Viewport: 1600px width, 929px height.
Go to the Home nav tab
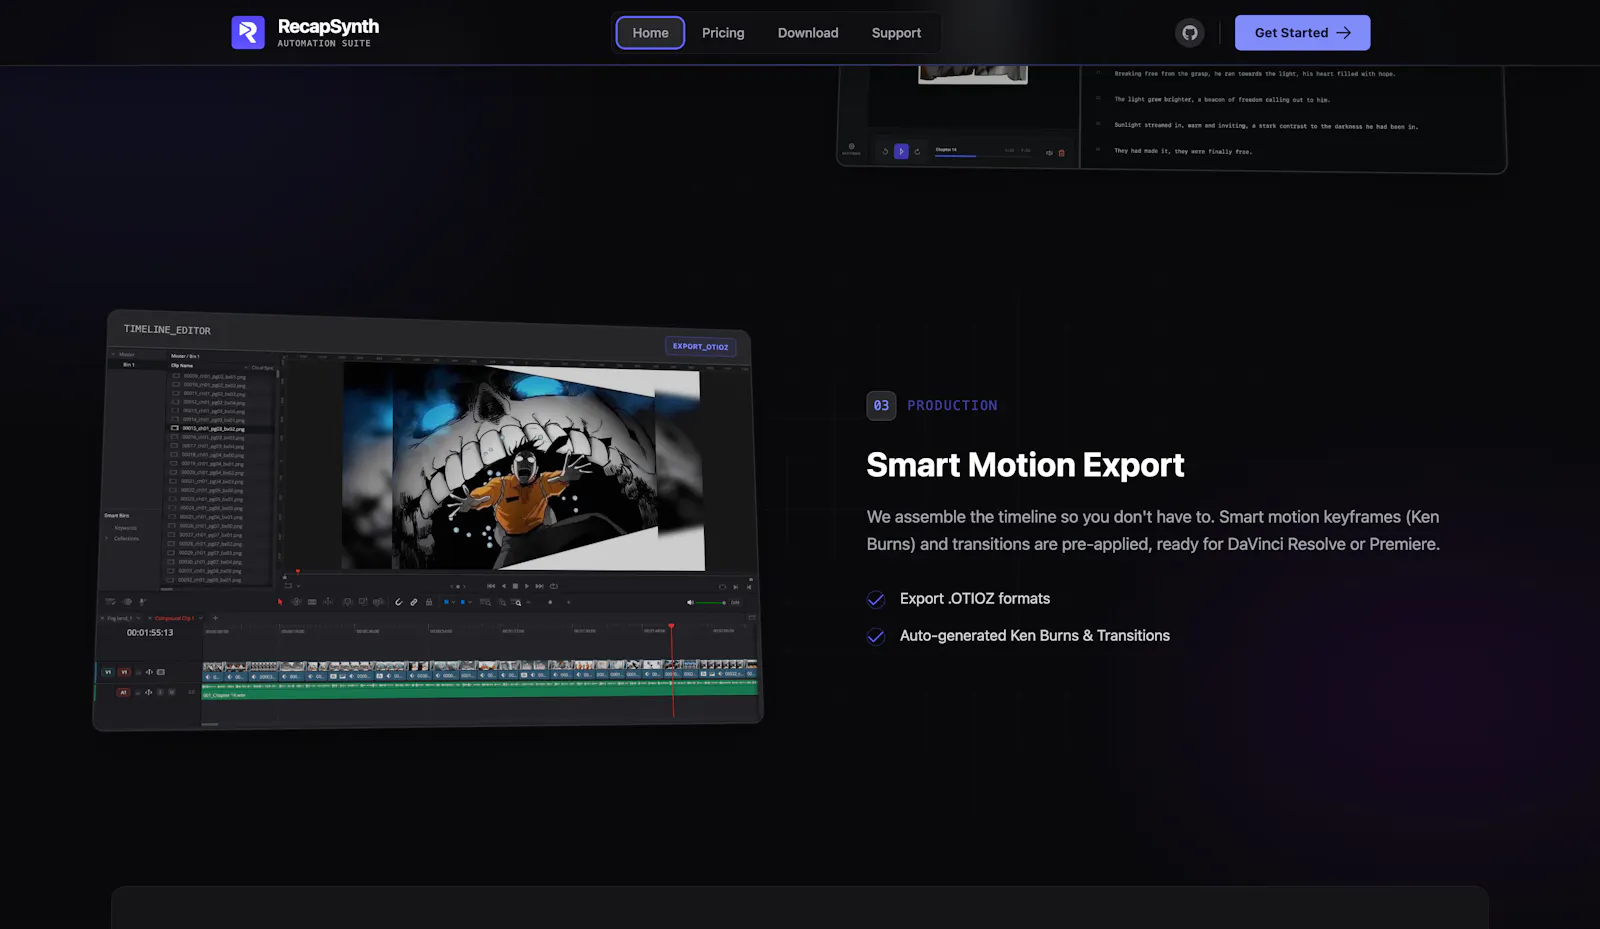coord(650,33)
